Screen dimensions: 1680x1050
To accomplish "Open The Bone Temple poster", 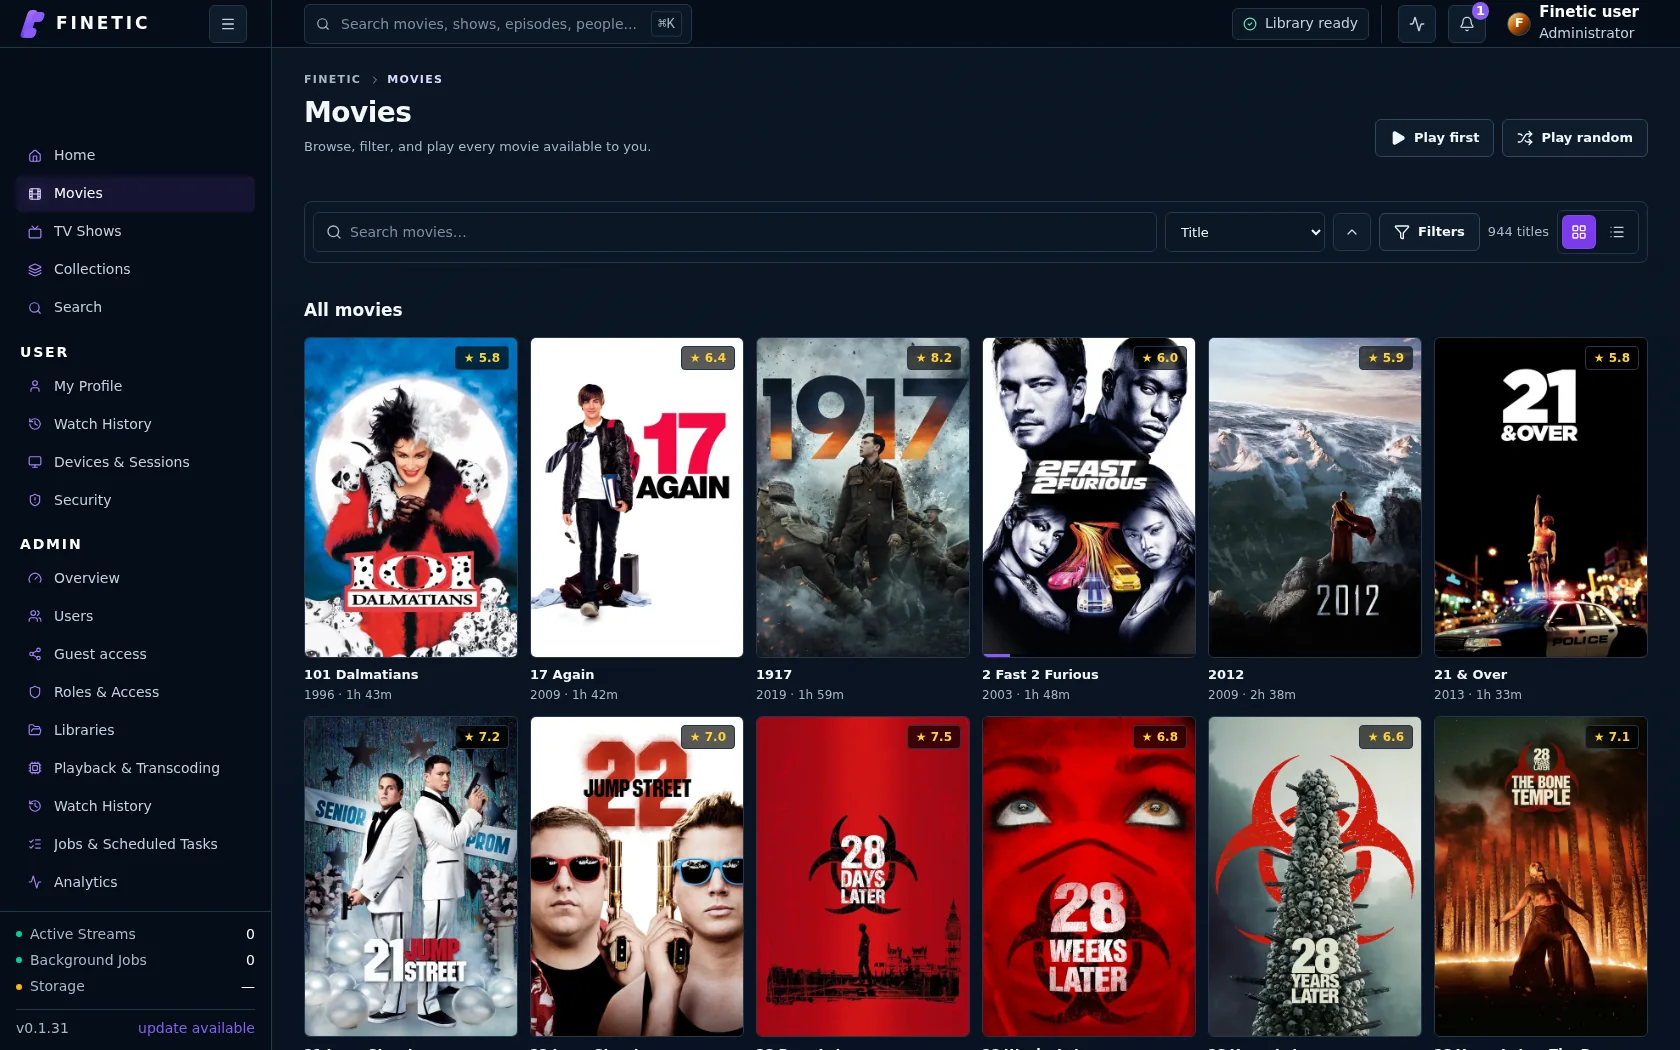I will click(1541, 876).
